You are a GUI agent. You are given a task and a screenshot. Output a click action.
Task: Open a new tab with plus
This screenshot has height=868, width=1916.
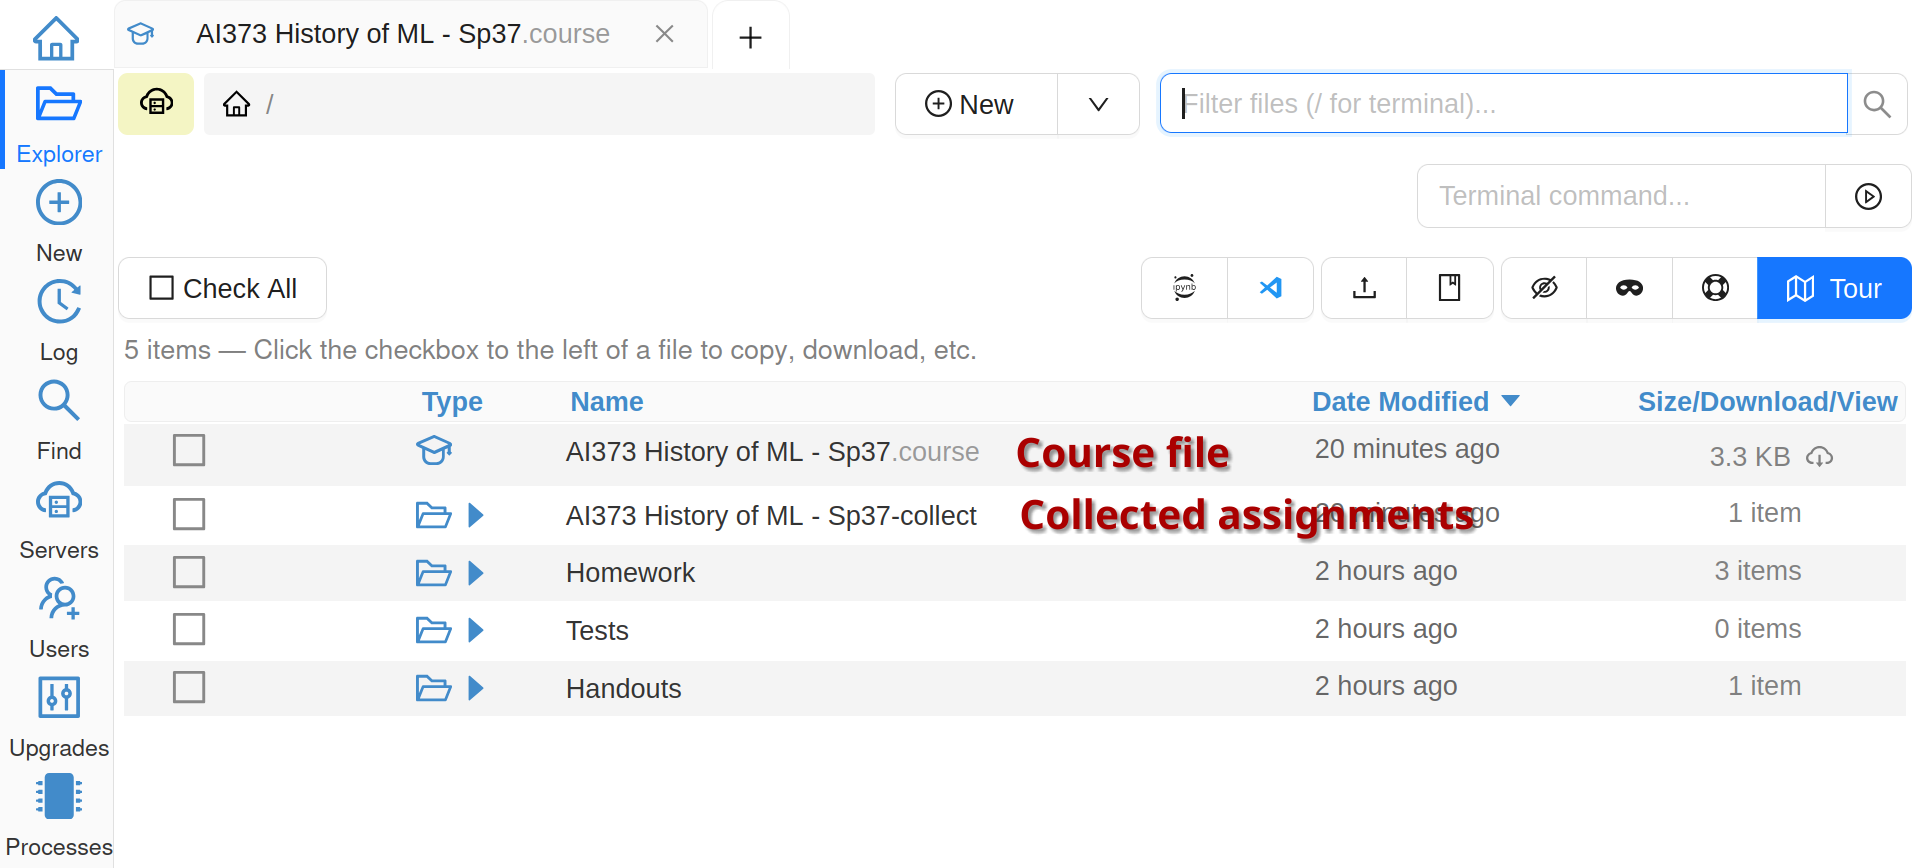(x=750, y=38)
